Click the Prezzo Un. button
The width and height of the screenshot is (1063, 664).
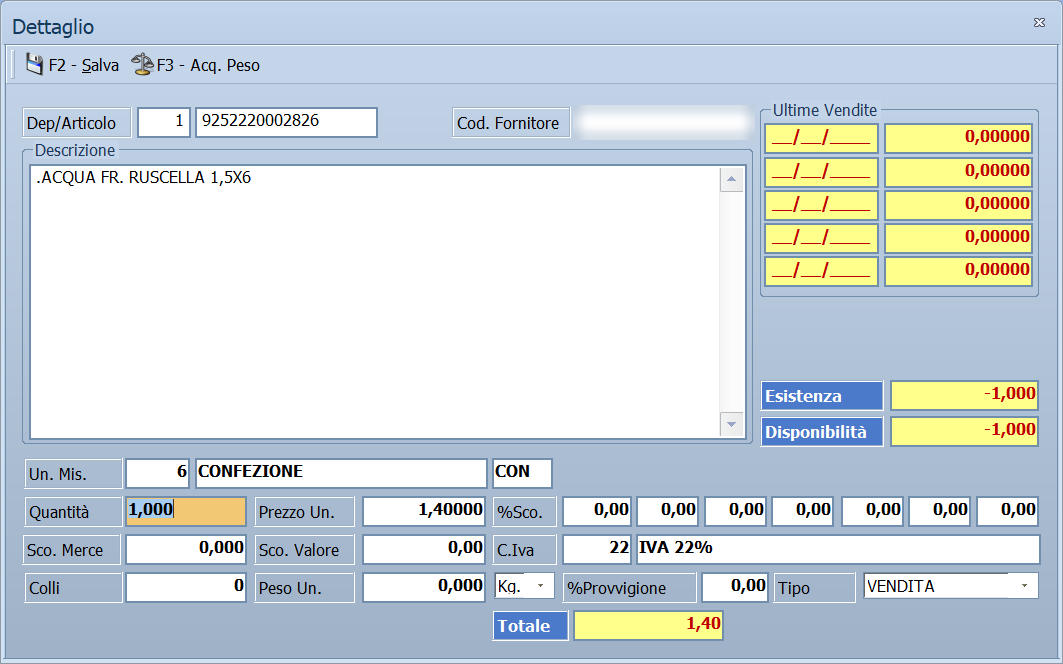pos(304,511)
